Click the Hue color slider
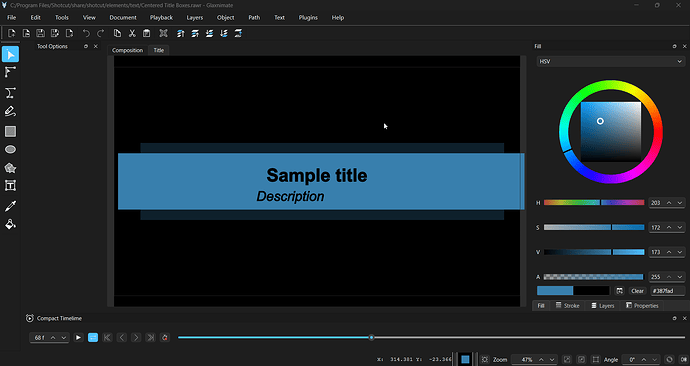Viewport: 690px width, 366px height. tap(594, 202)
